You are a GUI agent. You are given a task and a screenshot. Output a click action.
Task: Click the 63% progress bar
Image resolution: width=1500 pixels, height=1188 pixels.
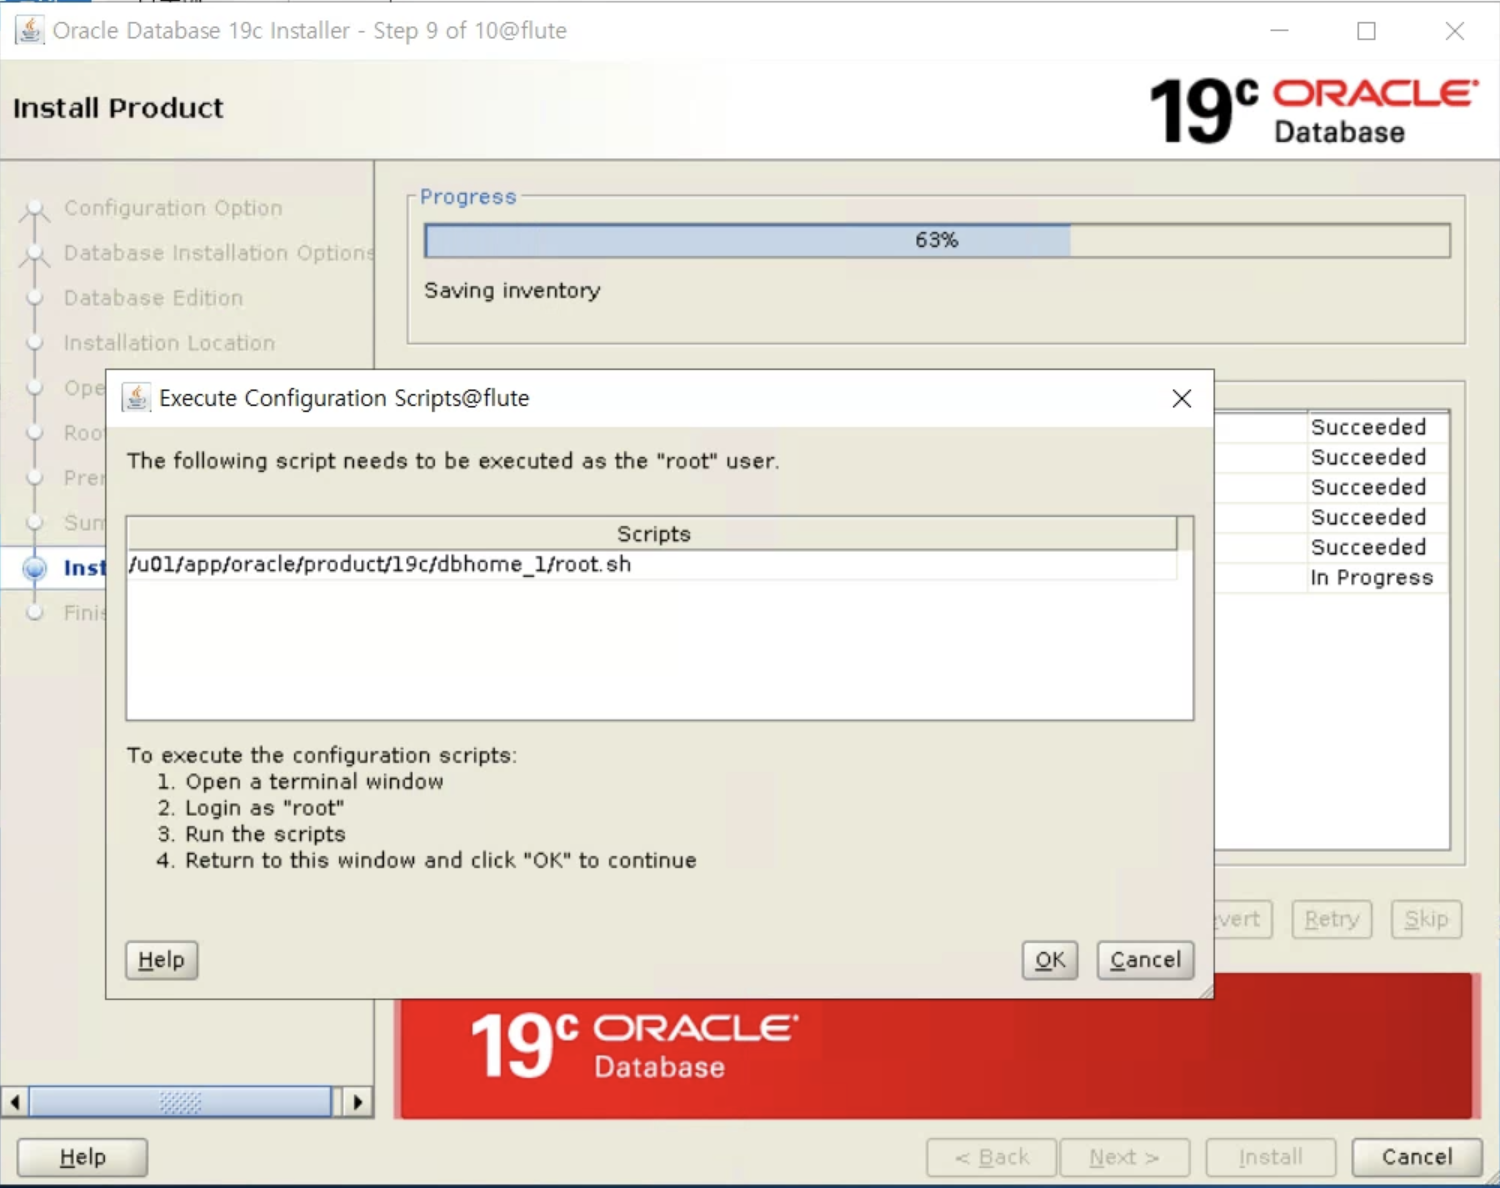coord(937,240)
